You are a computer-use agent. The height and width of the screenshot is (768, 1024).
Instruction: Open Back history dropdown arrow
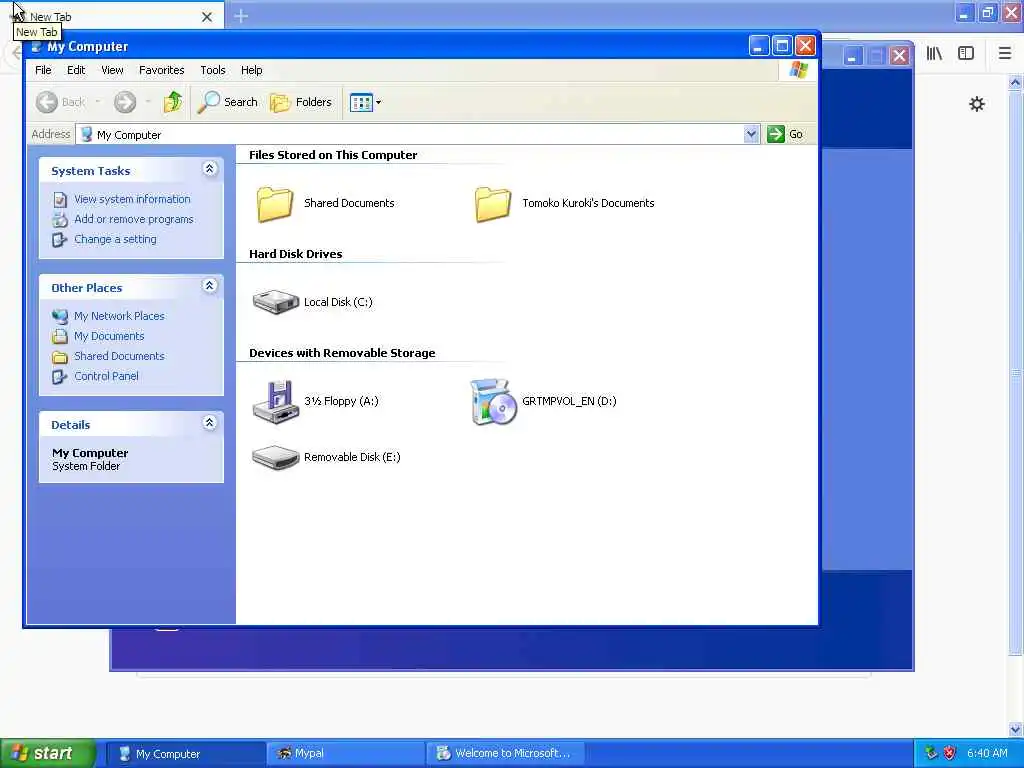point(98,102)
